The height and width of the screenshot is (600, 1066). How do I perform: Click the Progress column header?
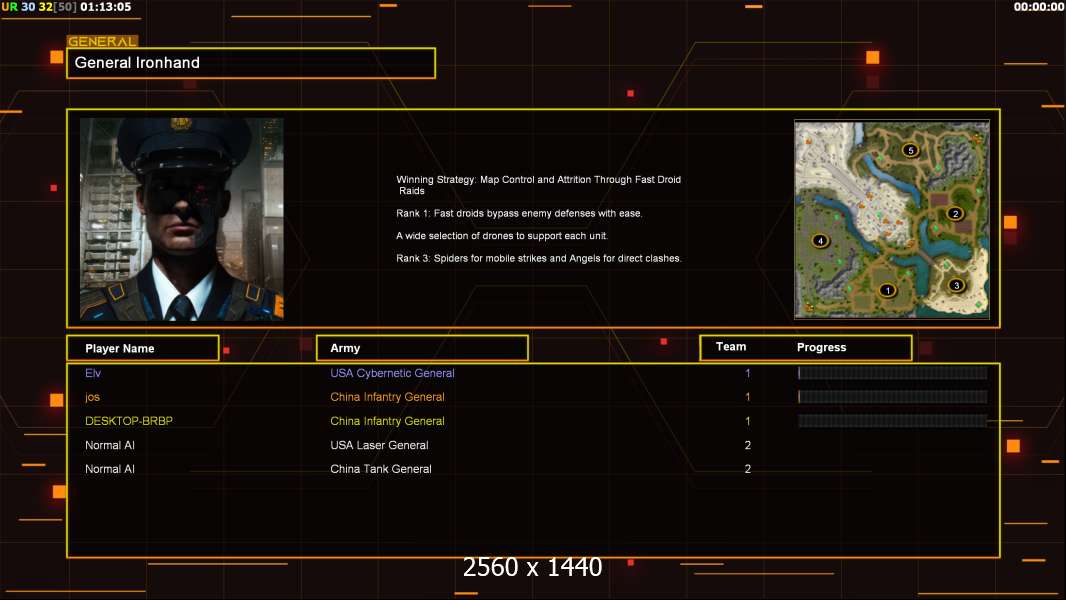point(821,347)
